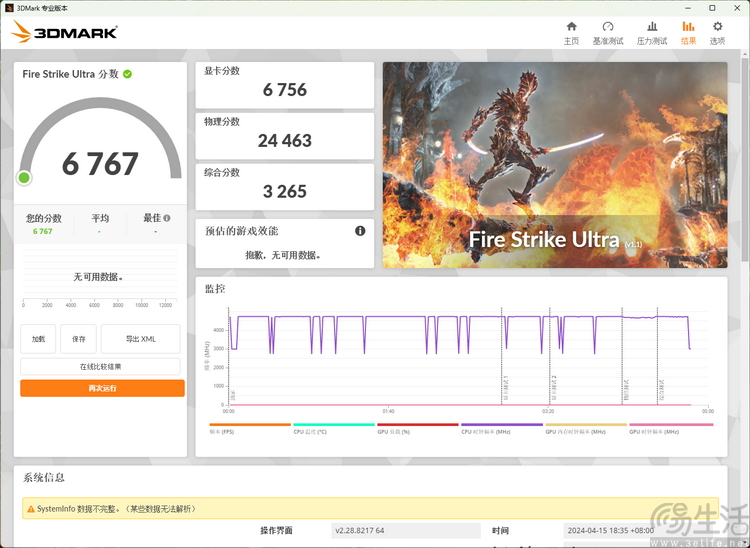Click 在线比较结果 compare online button
This screenshot has width=750, height=548.
(x=100, y=367)
